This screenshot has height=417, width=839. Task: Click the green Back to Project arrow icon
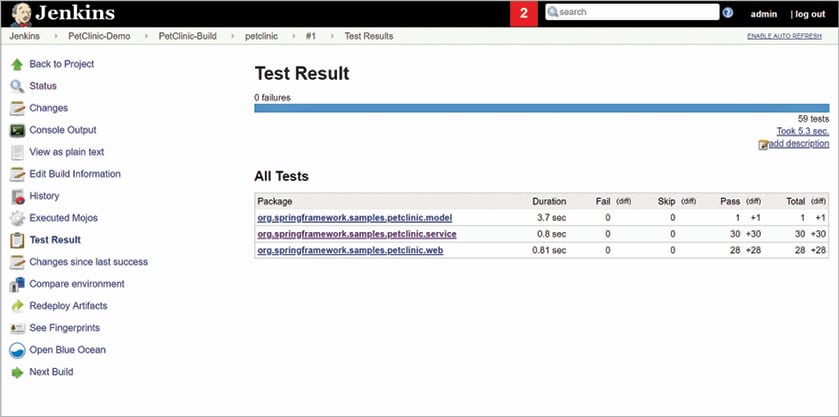click(17, 64)
